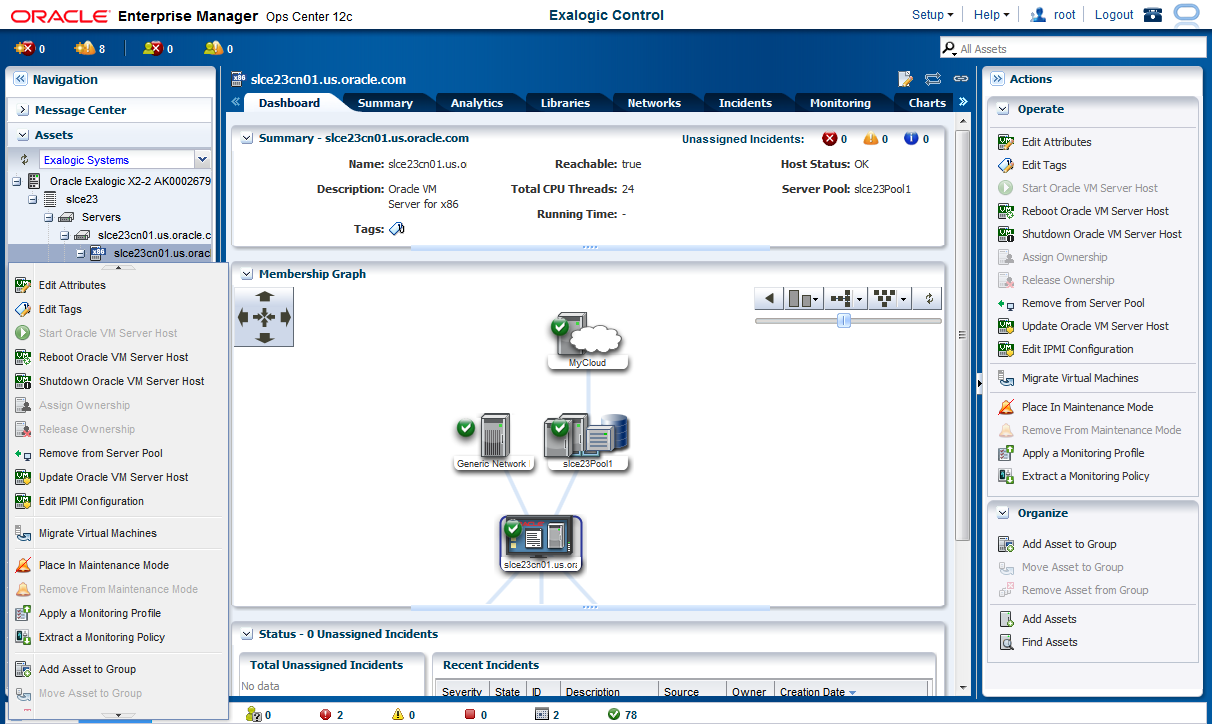1212x724 pixels.
Task: Select Oracle Exalogic X2-2 tree item
Action: point(130,181)
